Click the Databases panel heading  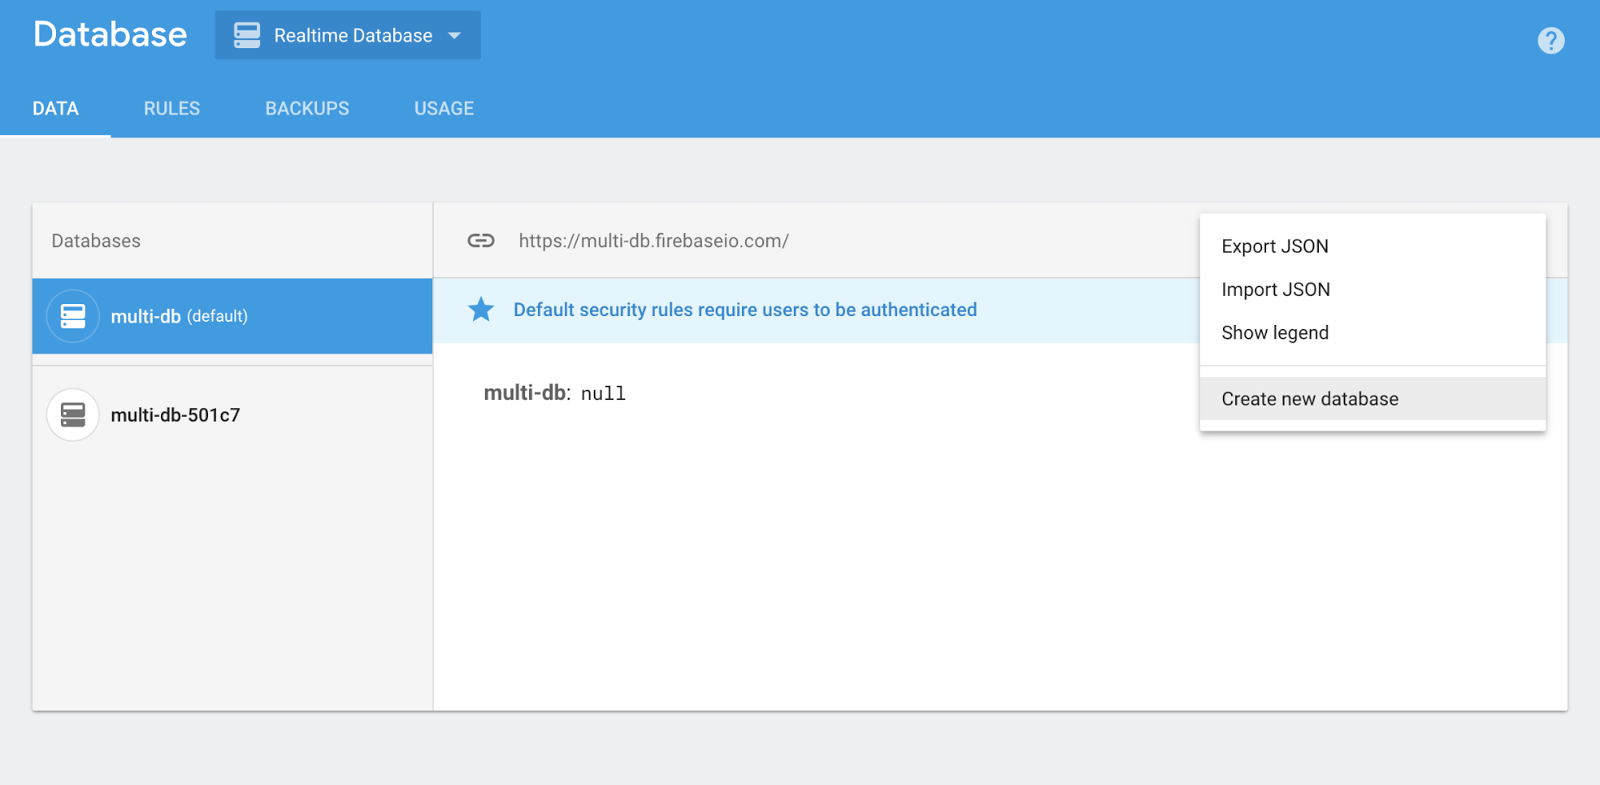click(x=96, y=241)
